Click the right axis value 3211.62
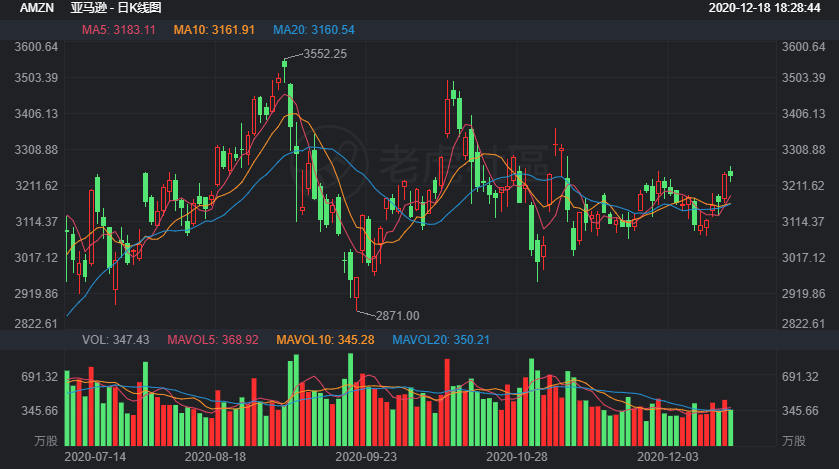 click(804, 186)
